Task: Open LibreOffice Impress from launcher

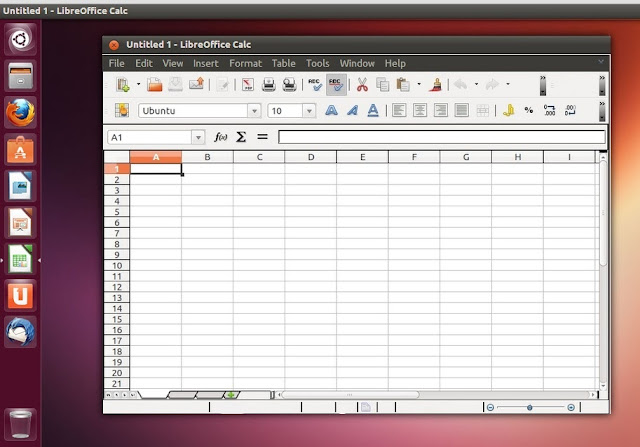Action: 20,222
